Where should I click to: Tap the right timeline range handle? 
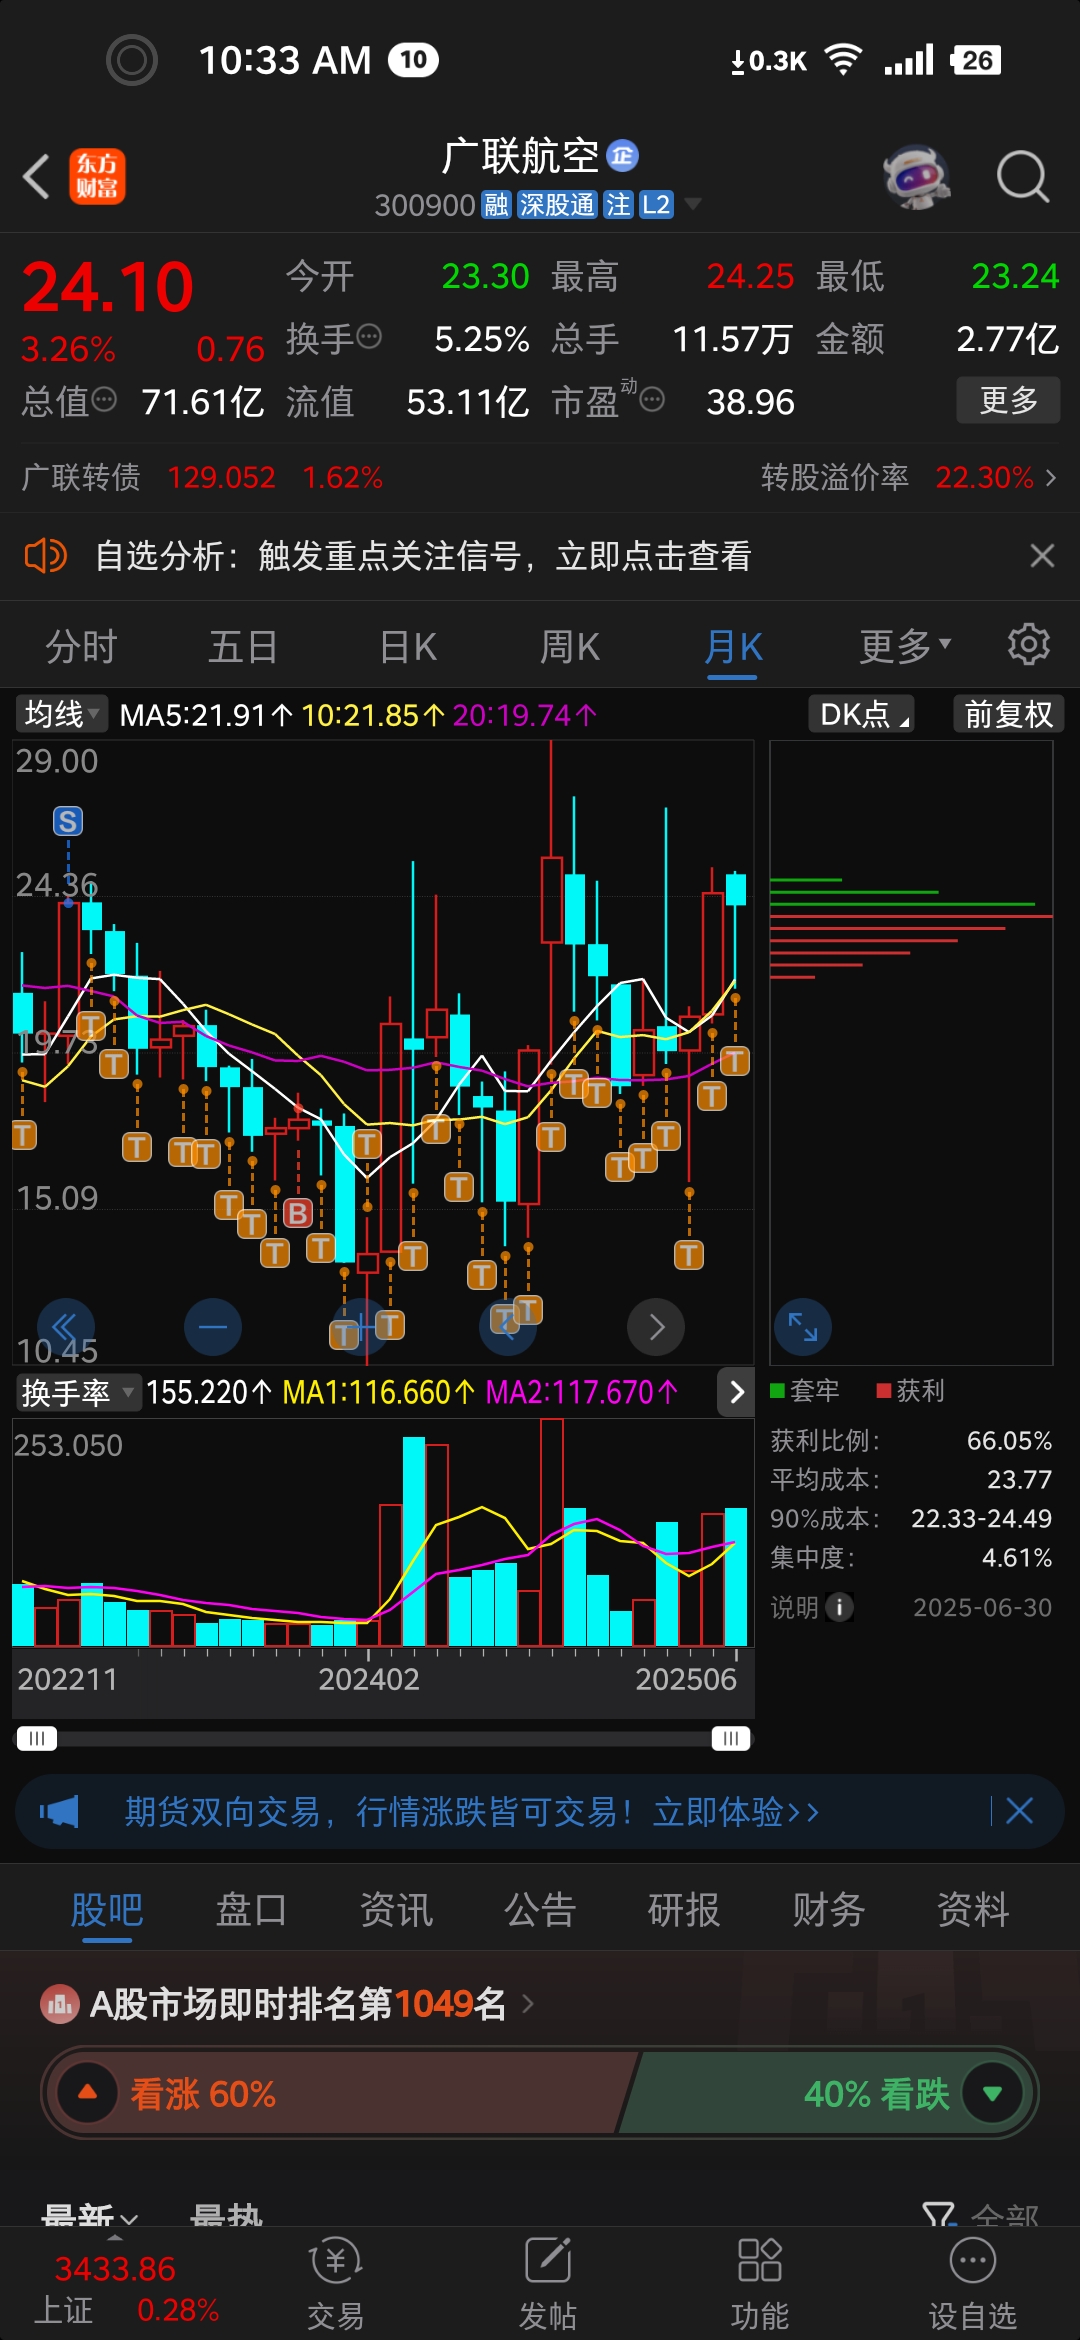pyautogui.click(x=731, y=1738)
